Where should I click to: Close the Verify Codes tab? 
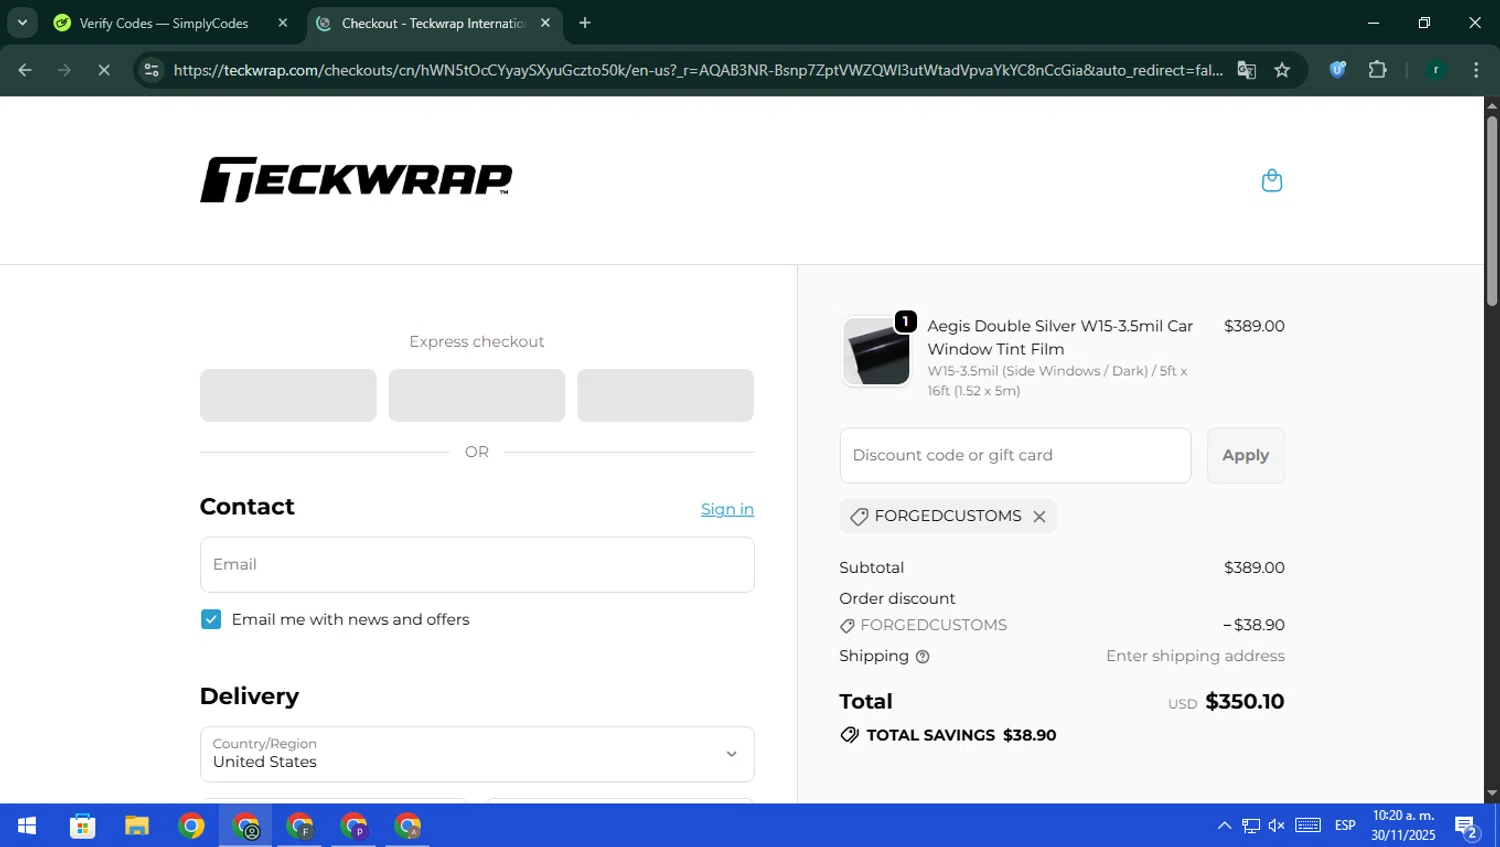point(282,23)
